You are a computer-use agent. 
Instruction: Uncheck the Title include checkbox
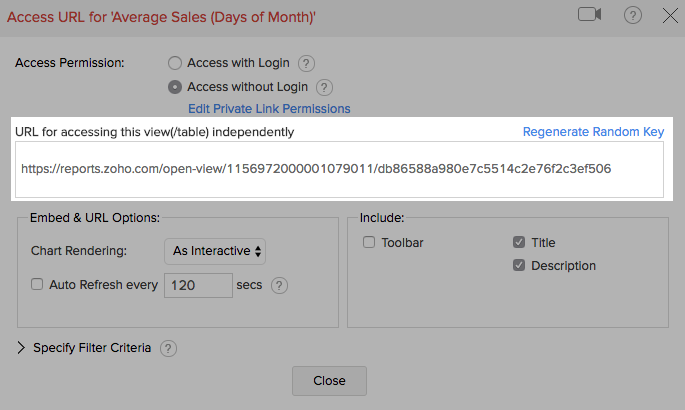[519, 242]
